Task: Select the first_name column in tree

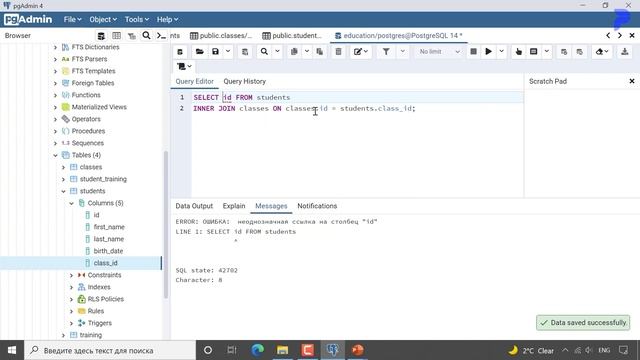Action: [109, 227]
